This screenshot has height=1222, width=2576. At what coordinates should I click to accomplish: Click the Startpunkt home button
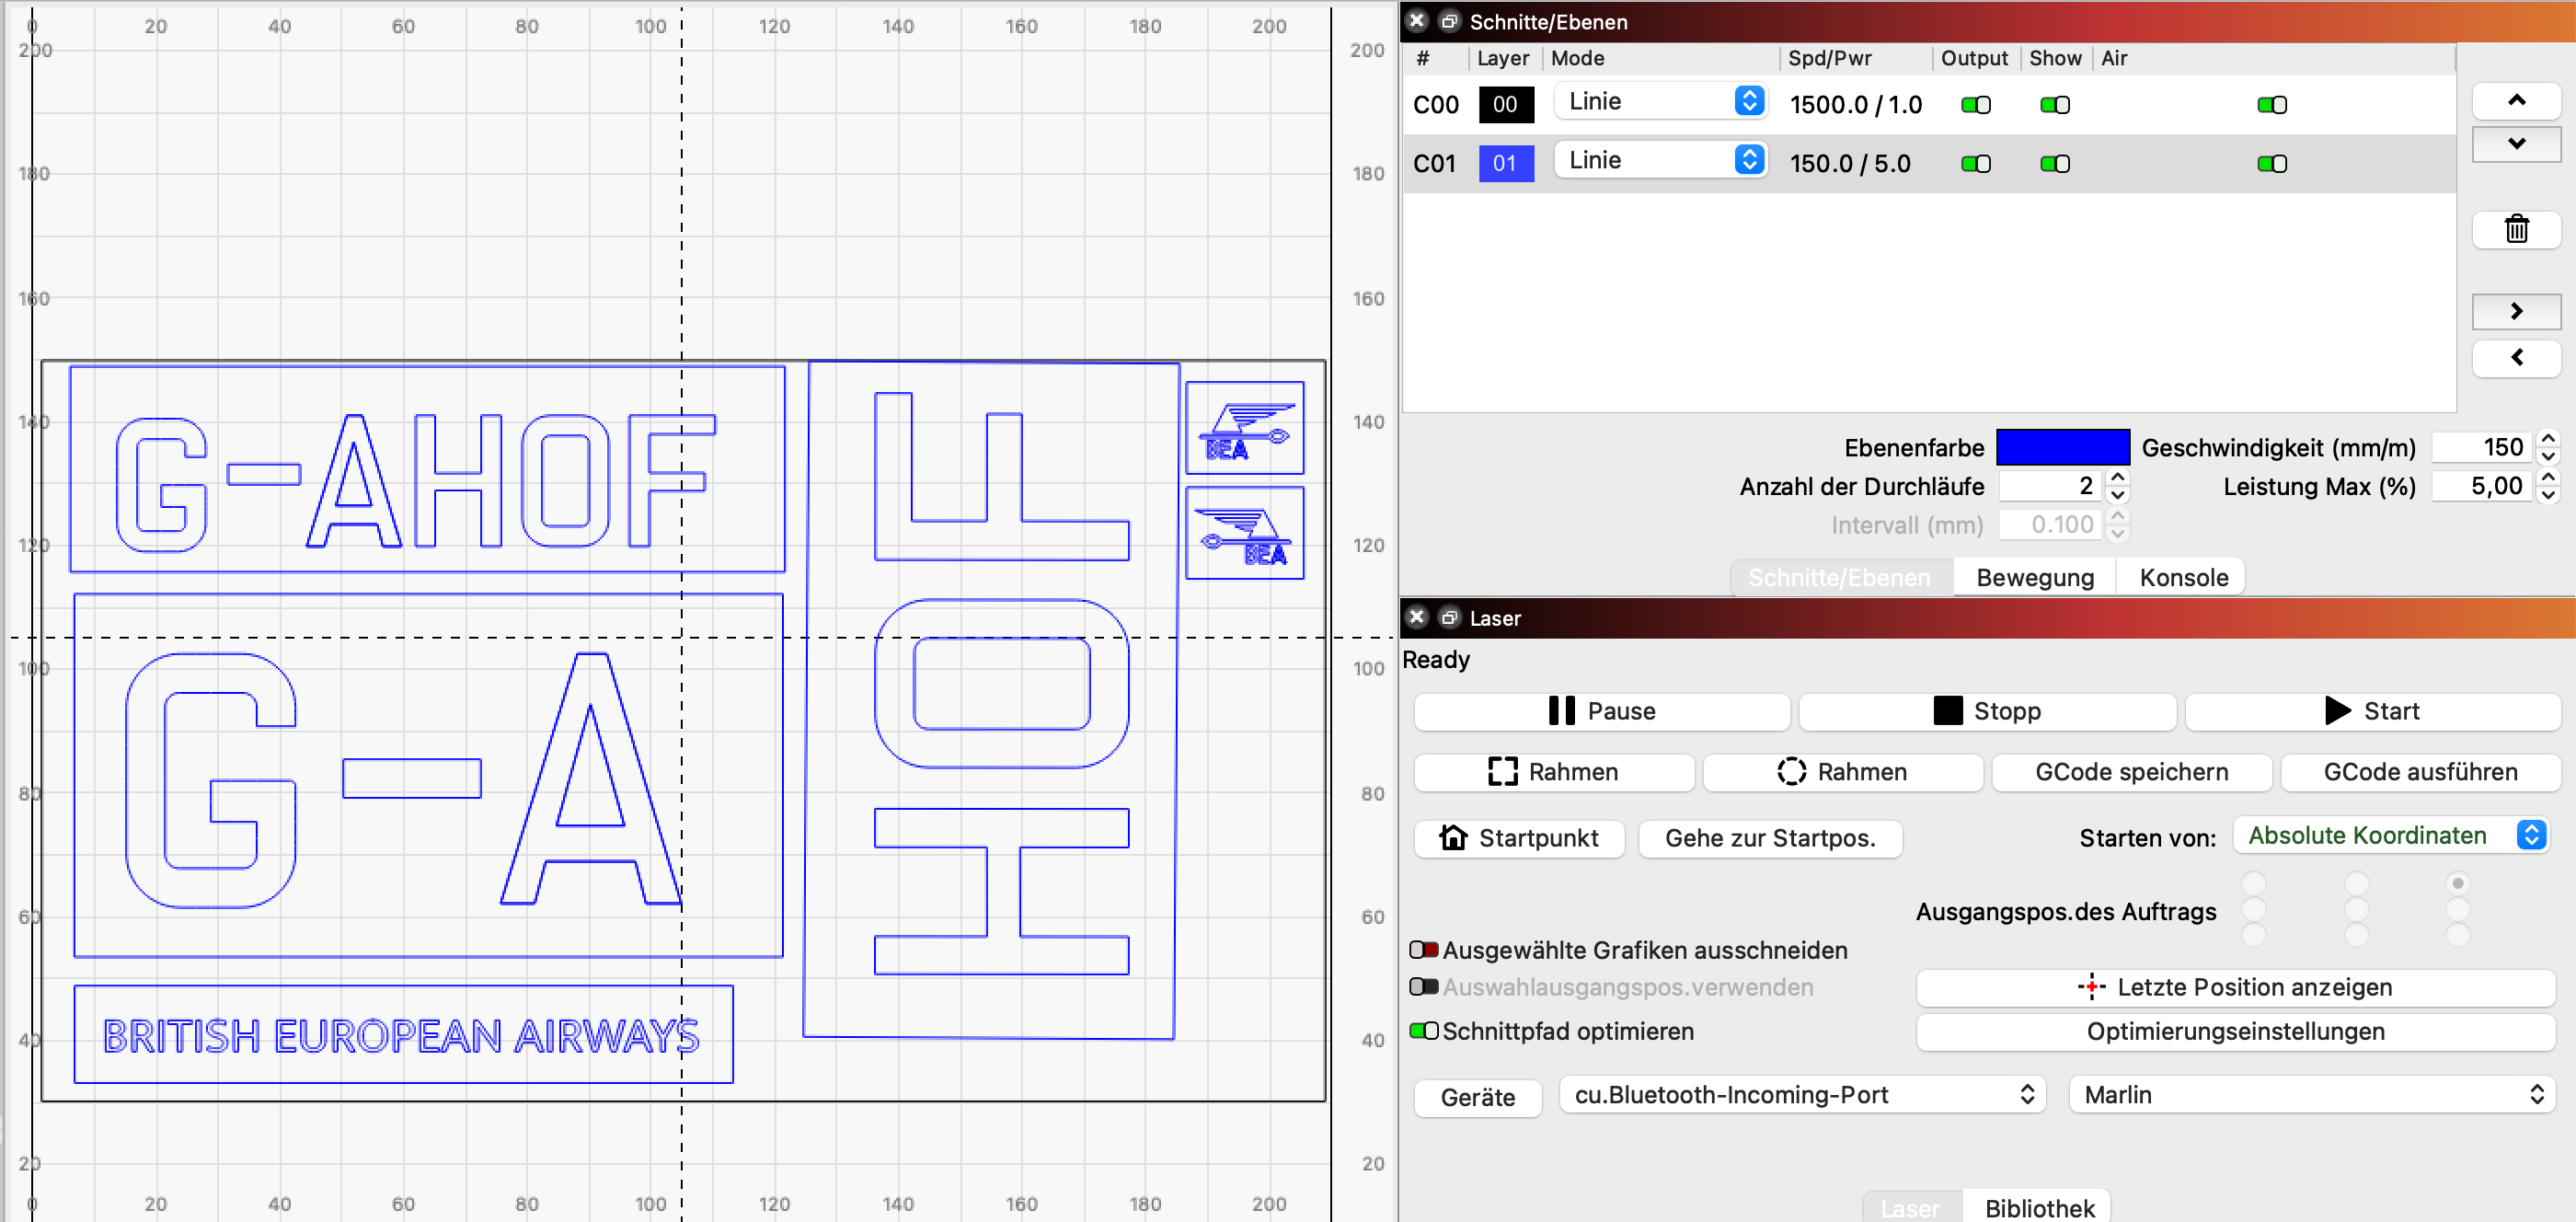click(x=1519, y=838)
